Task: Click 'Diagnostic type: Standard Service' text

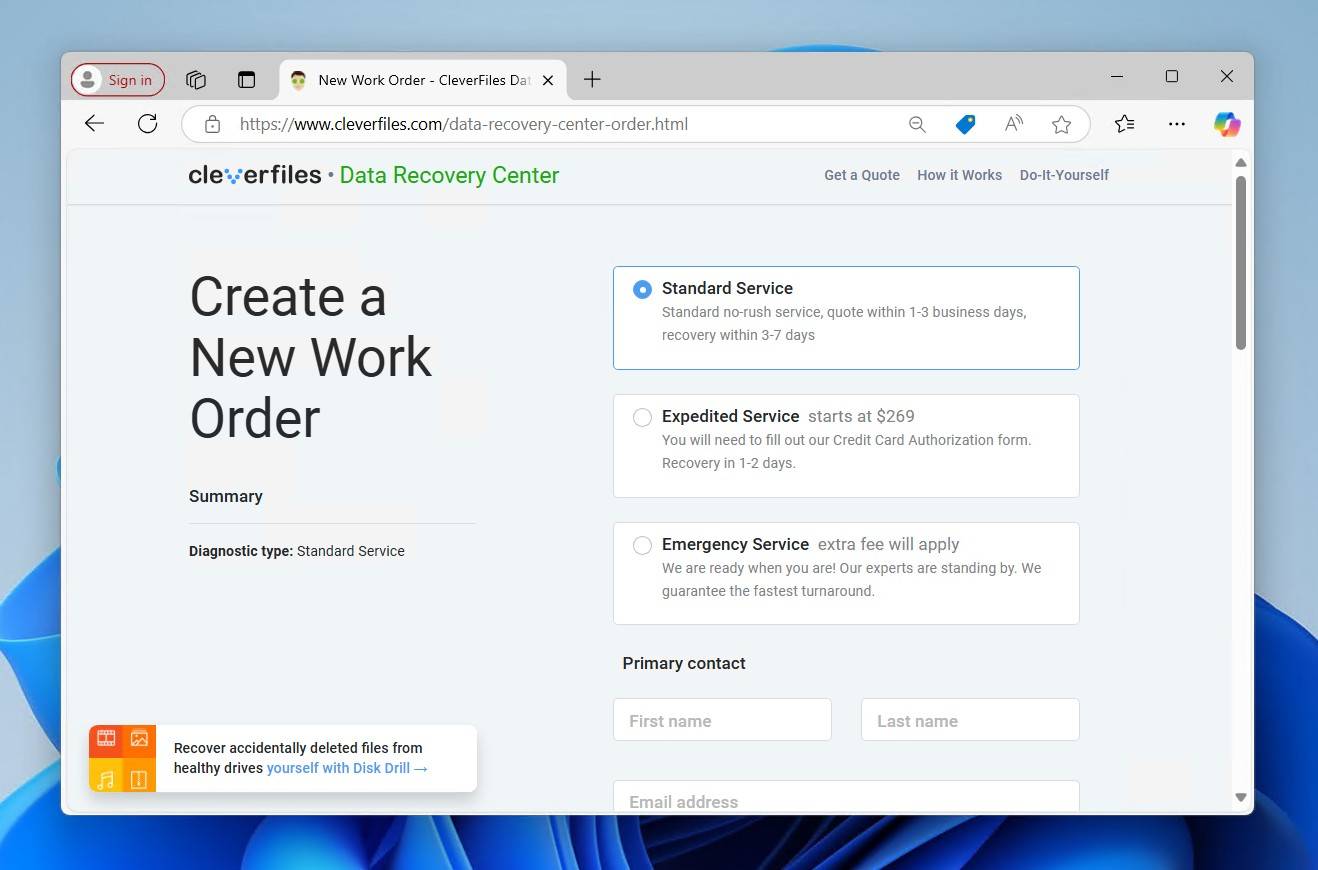Action: 297,551
